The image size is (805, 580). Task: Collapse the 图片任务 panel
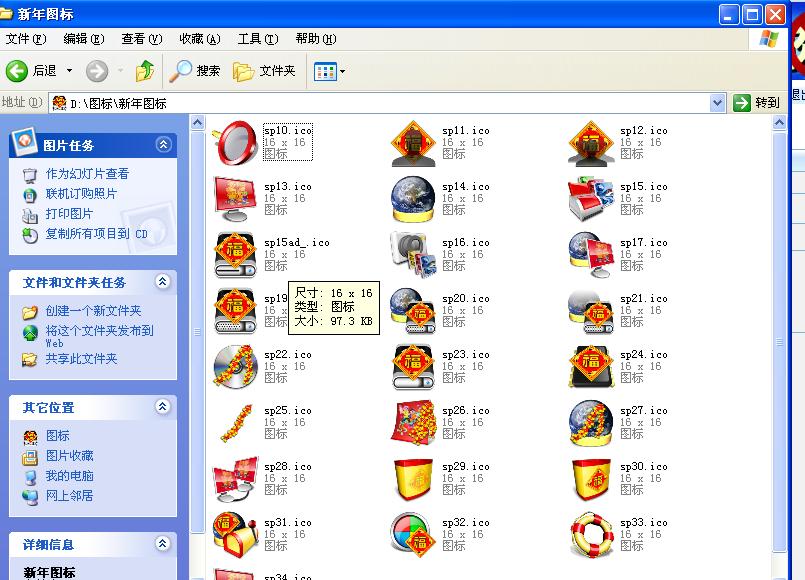163,145
